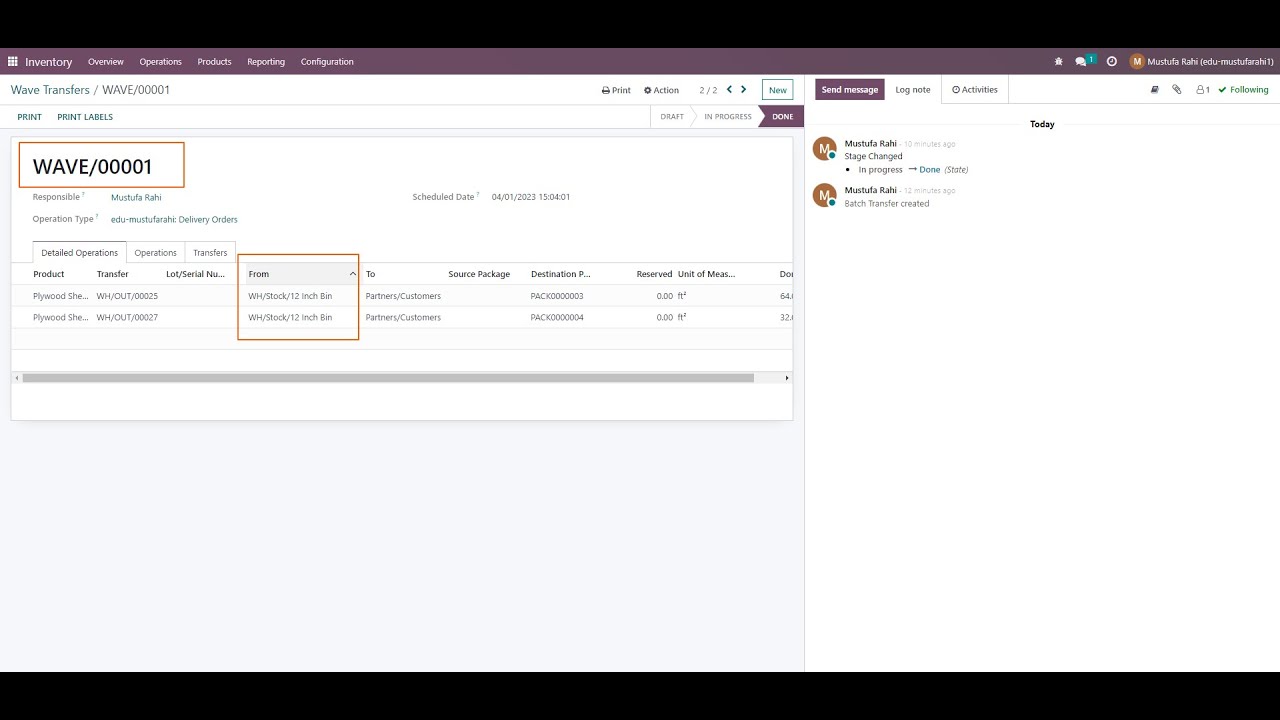Click the scheduled date value
Image resolution: width=1280 pixels, height=720 pixels.
click(531, 197)
